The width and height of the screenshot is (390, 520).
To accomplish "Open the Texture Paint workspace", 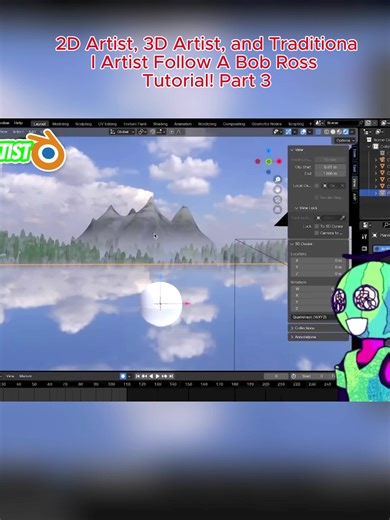I will coord(135,124).
